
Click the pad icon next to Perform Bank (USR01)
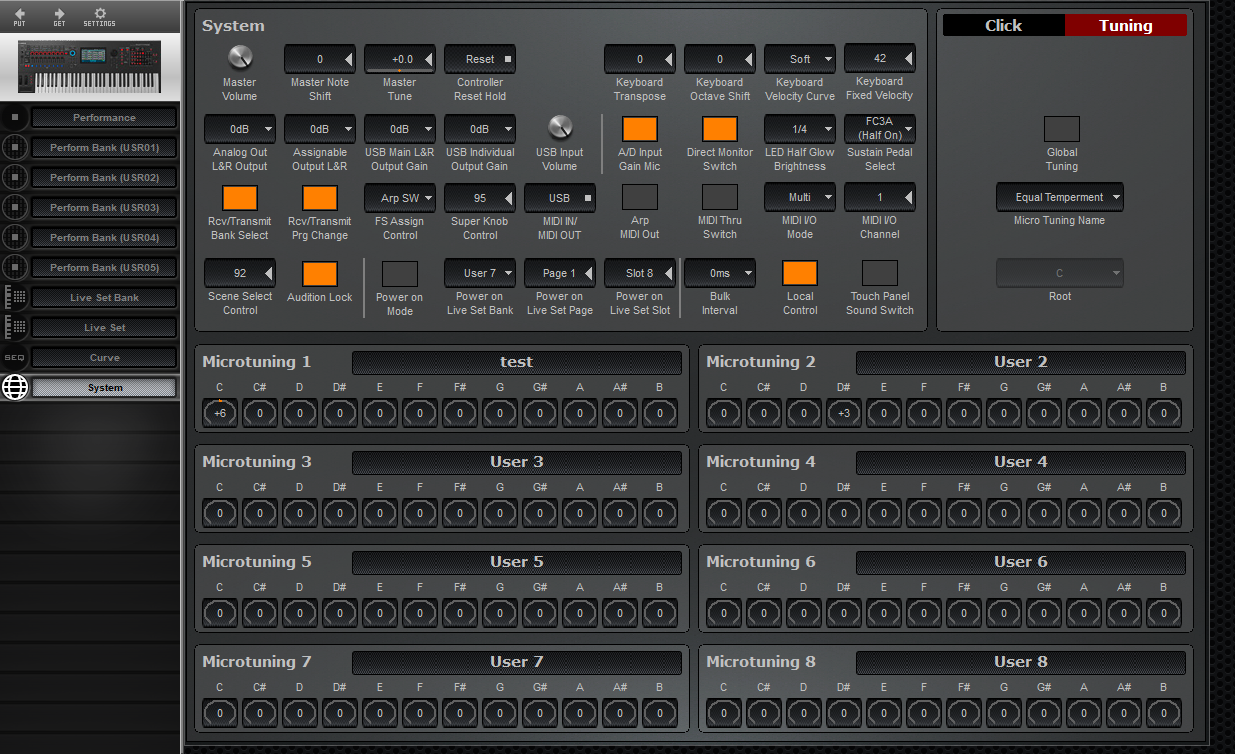pyautogui.click(x=14, y=147)
